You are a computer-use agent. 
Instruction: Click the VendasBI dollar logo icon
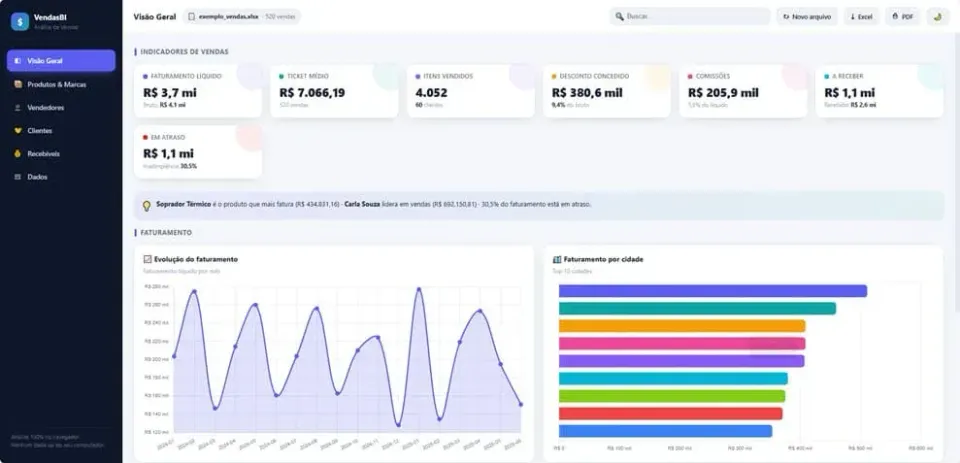pyautogui.click(x=20, y=21)
